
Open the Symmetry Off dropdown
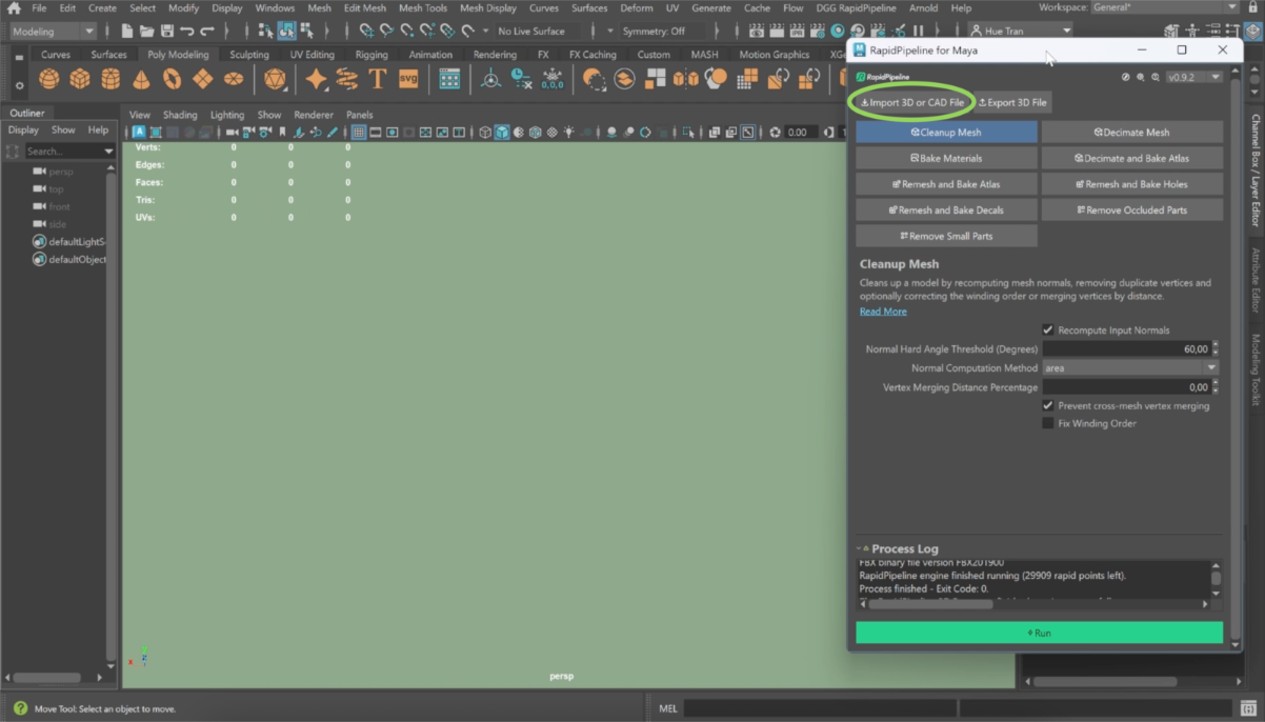point(611,31)
